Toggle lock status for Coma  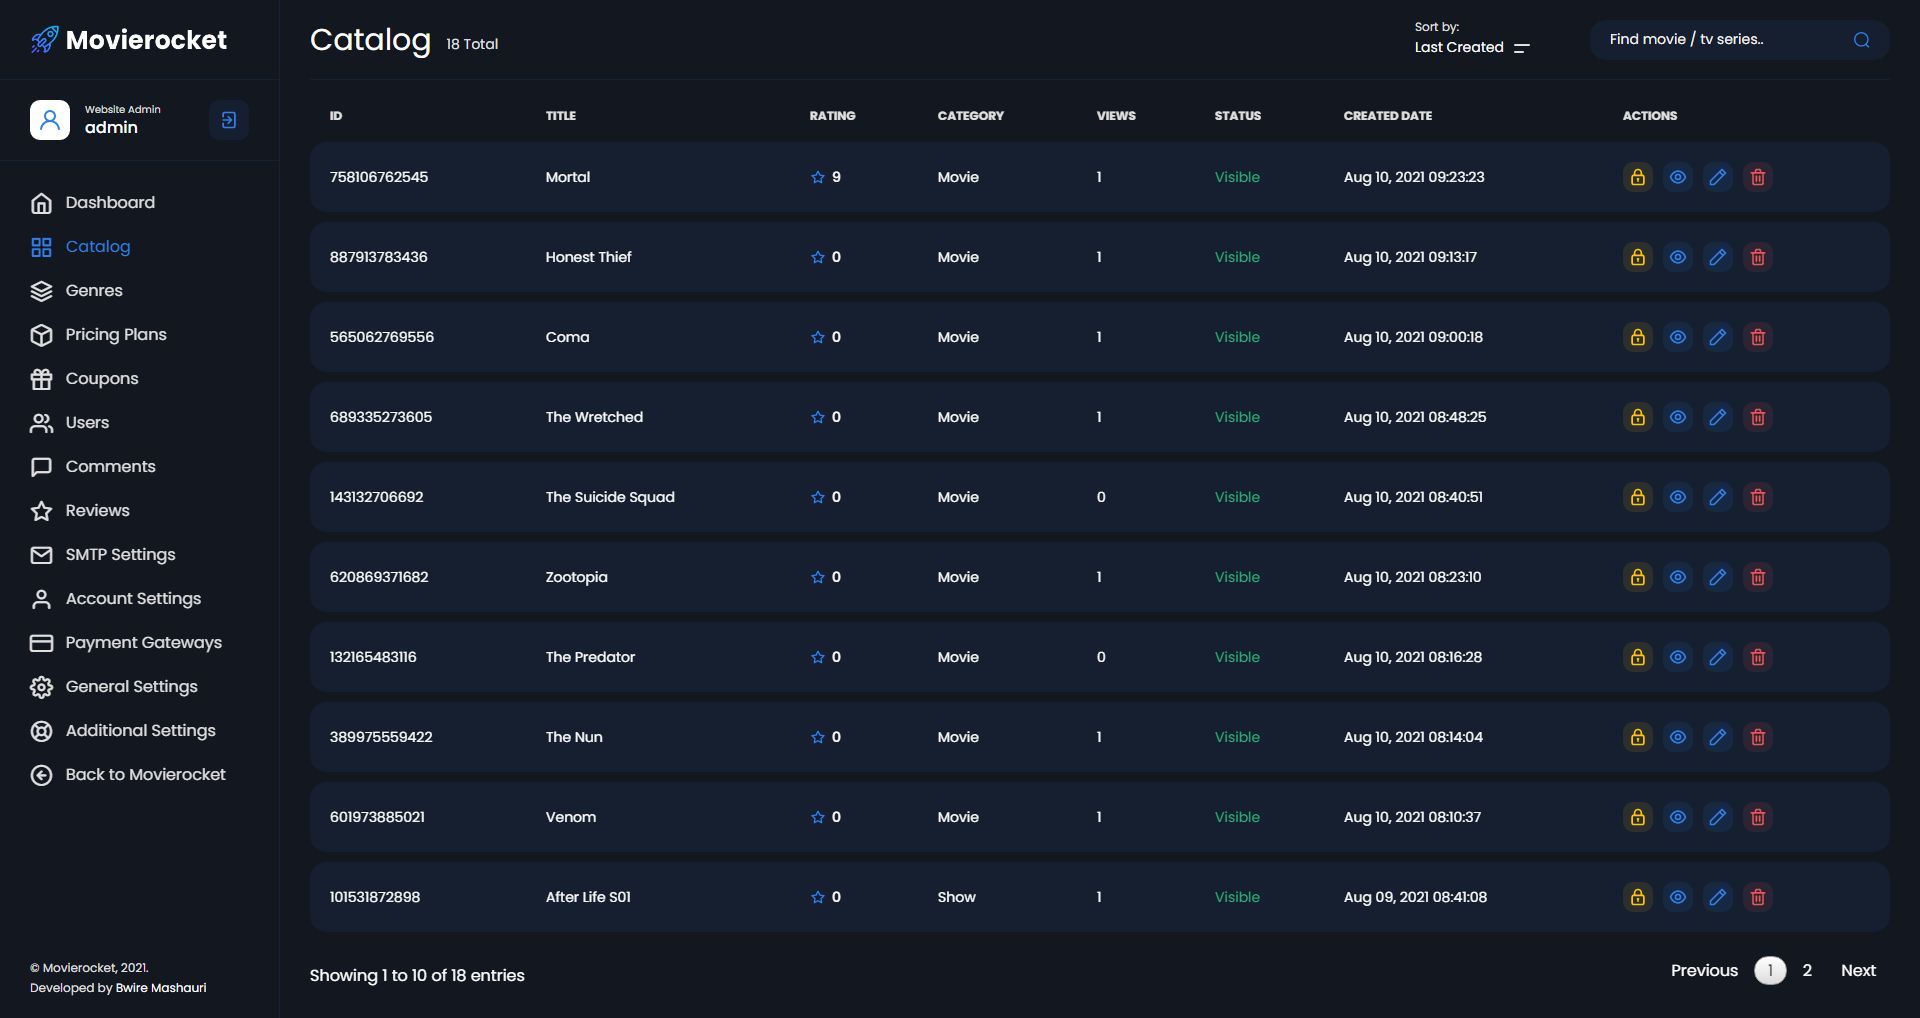(x=1637, y=337)
